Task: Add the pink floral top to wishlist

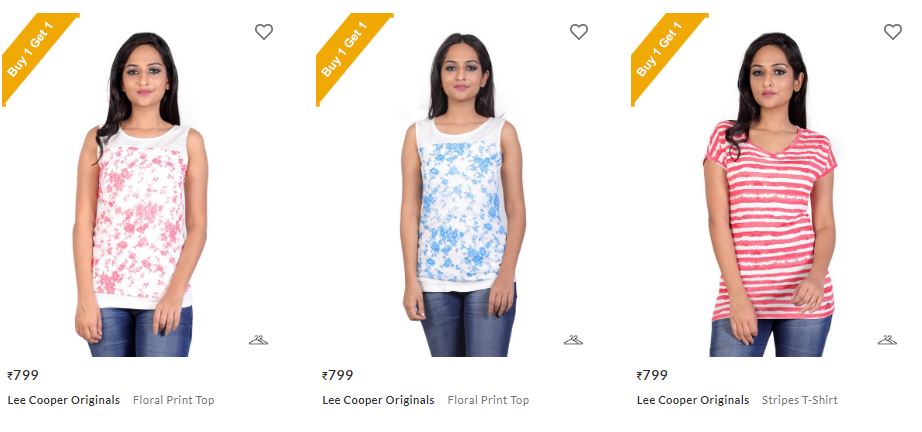Action: (263, 32)
